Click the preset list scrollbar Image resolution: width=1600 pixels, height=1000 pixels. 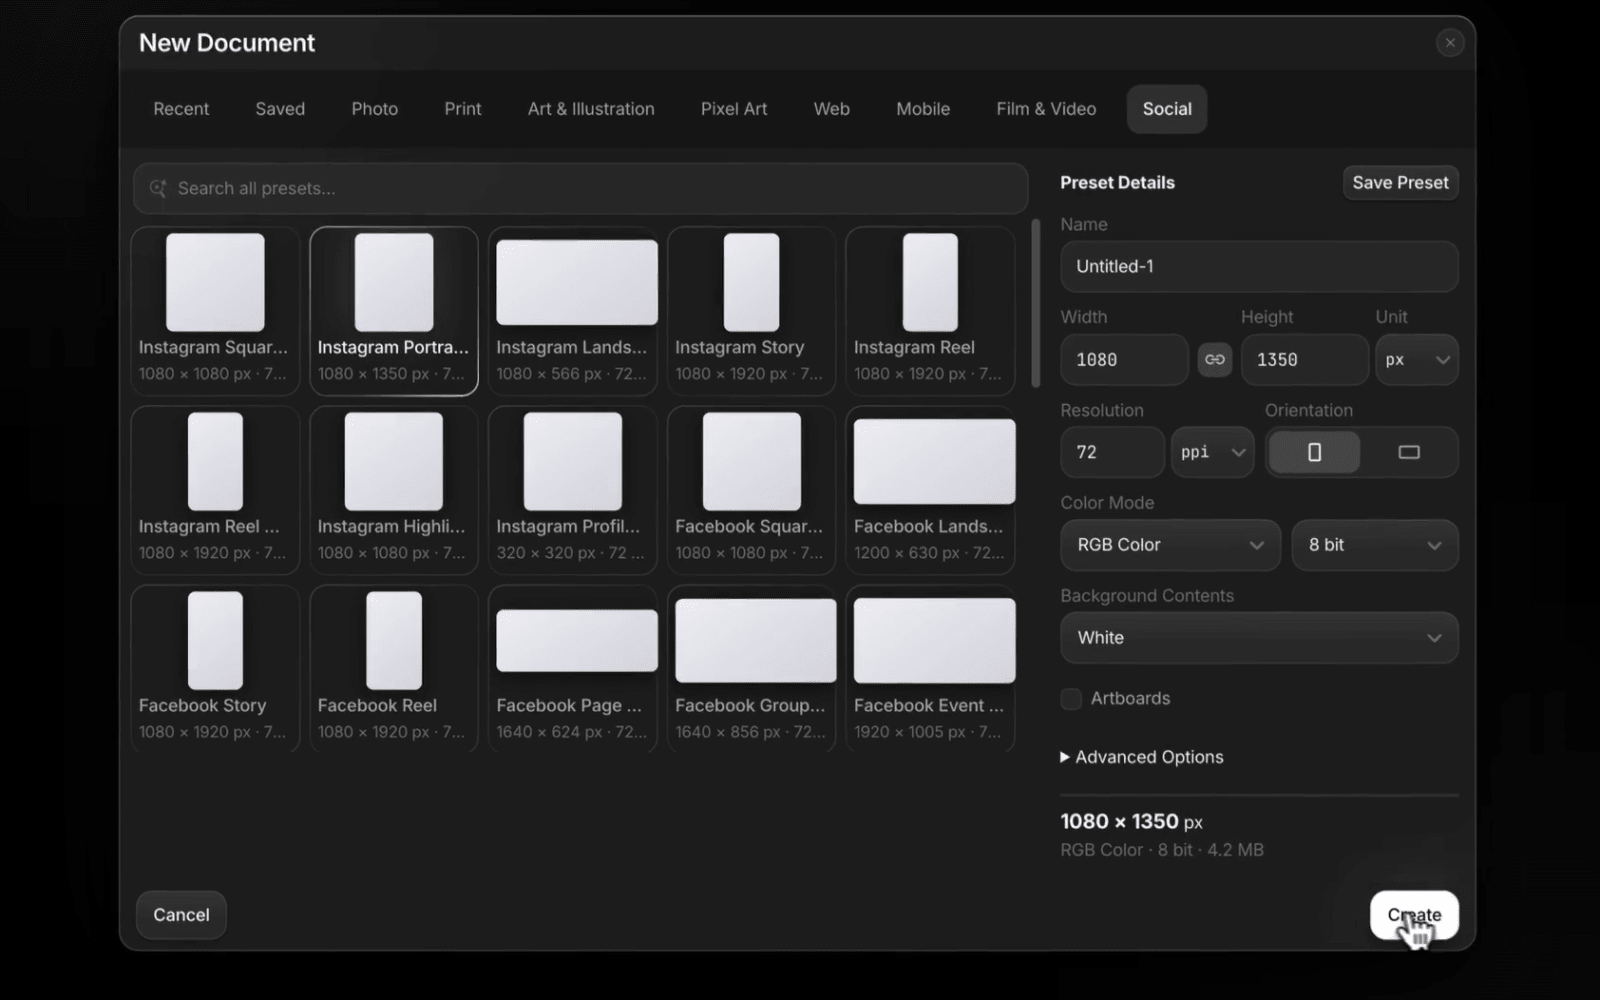point(1035,304)
